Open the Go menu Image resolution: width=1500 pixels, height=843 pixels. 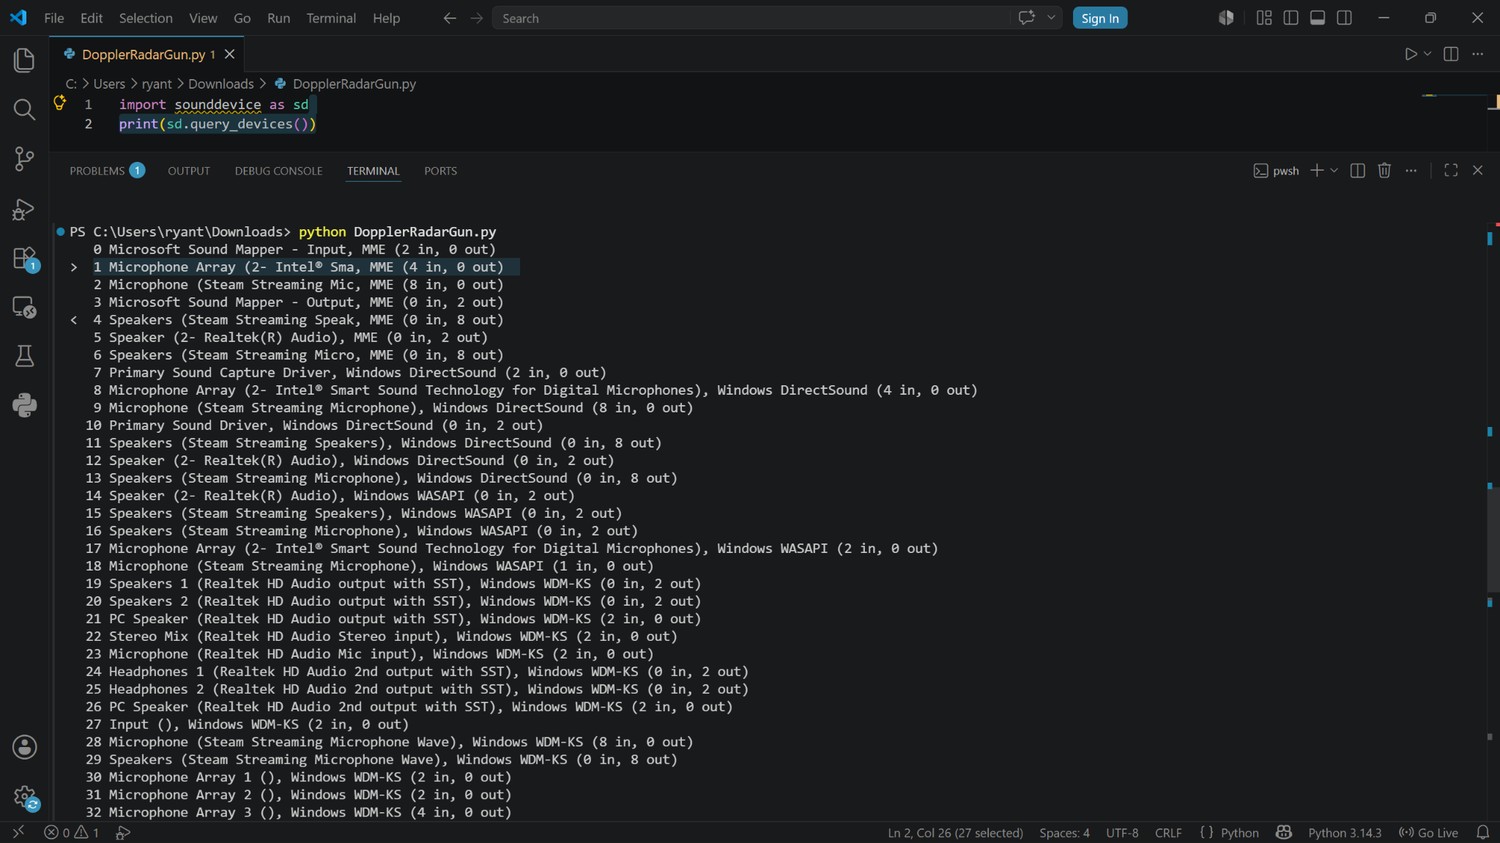pyautogui.click(x=242, y=18)
